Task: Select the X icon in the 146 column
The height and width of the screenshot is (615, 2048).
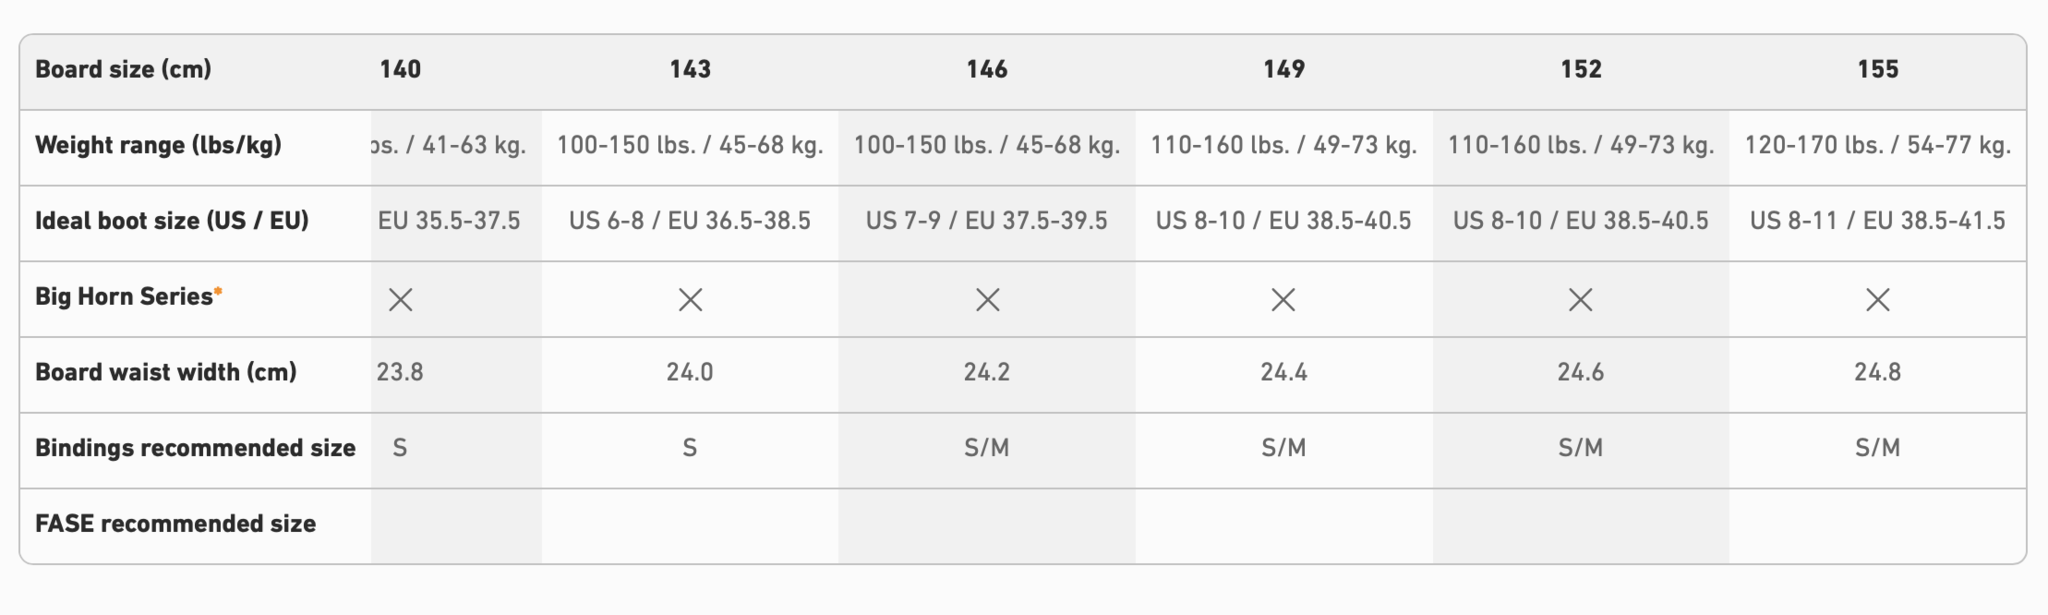Action: (987, 299)
